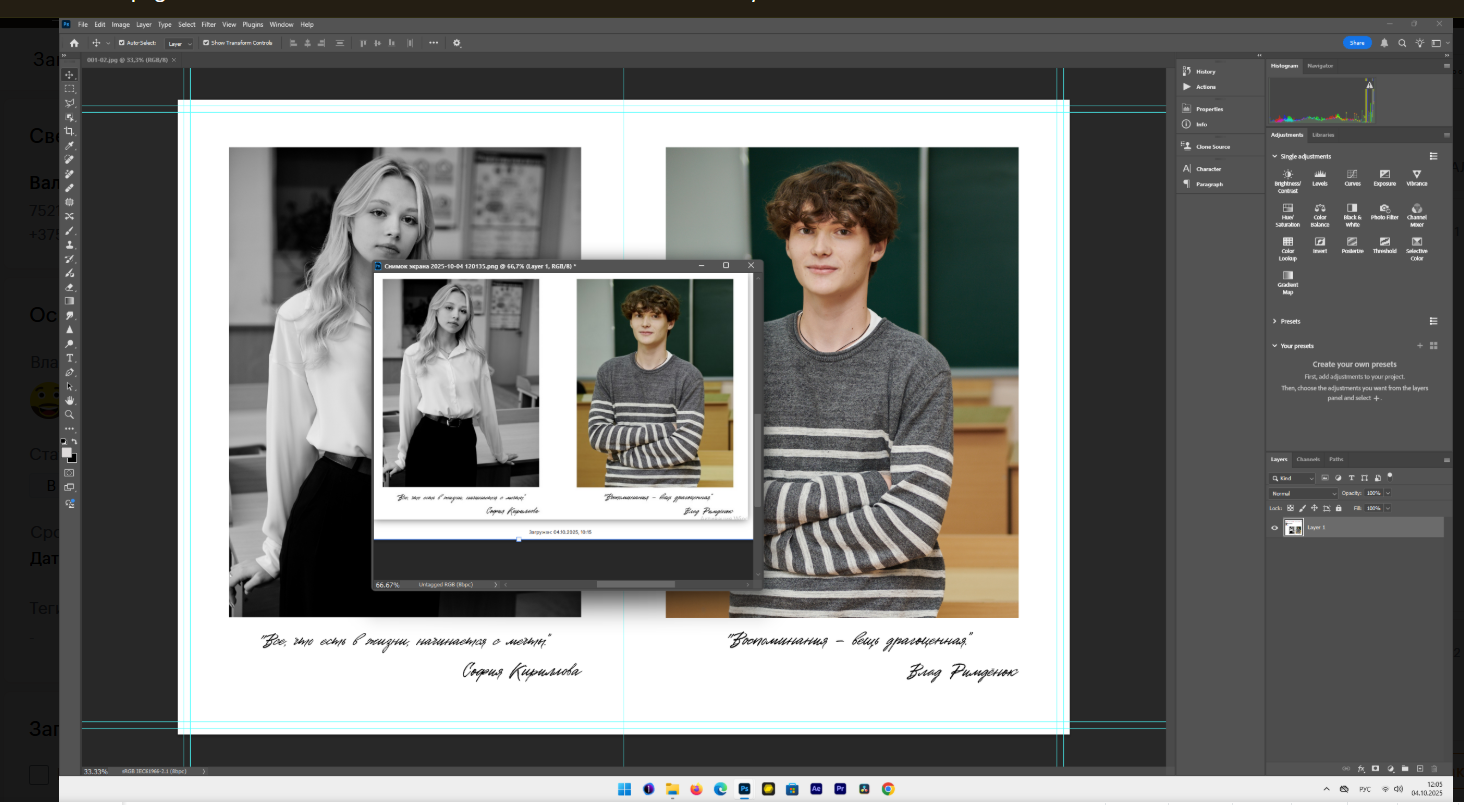This screenshot has width=1464, height=805.
Task: Pick the Zoom tool in toolbar
Action: pos(70,414)
